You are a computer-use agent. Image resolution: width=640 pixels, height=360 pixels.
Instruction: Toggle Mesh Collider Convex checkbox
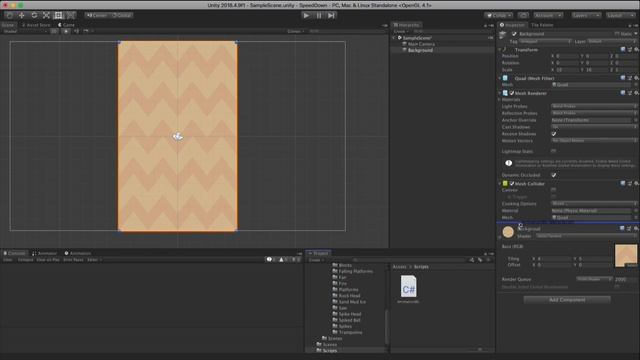click(553, 190)
